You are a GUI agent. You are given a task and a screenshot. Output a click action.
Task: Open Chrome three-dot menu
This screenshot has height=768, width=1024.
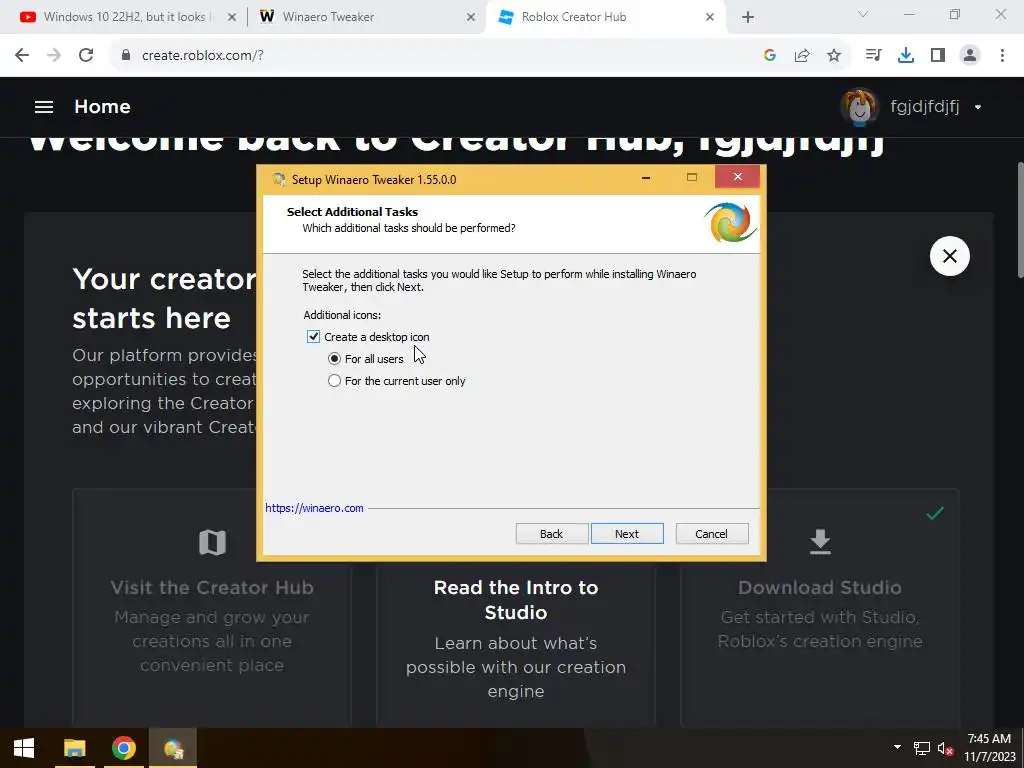pyautogui.click(x=1002, y=56)
